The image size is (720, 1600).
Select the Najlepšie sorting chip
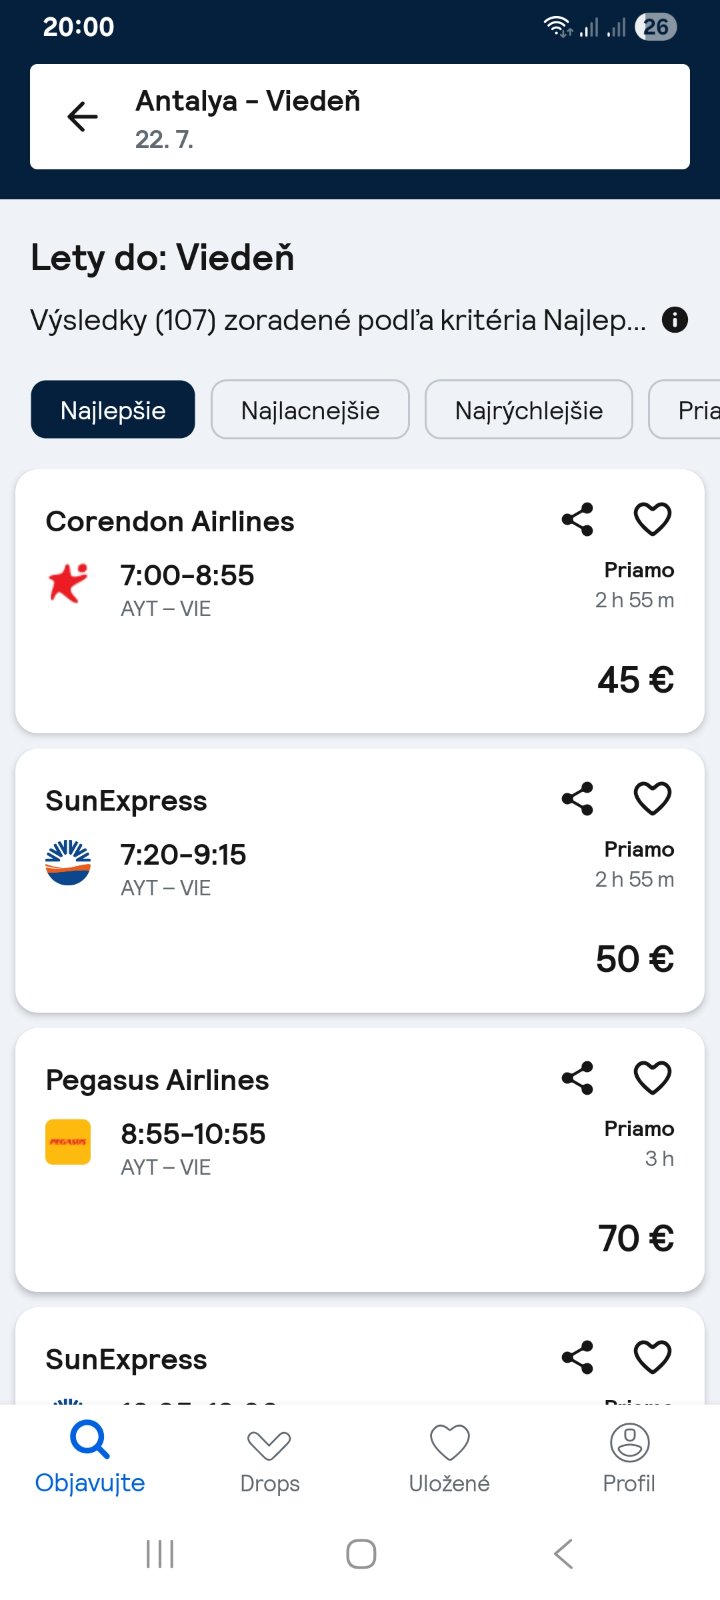click(x=113, y=410)
